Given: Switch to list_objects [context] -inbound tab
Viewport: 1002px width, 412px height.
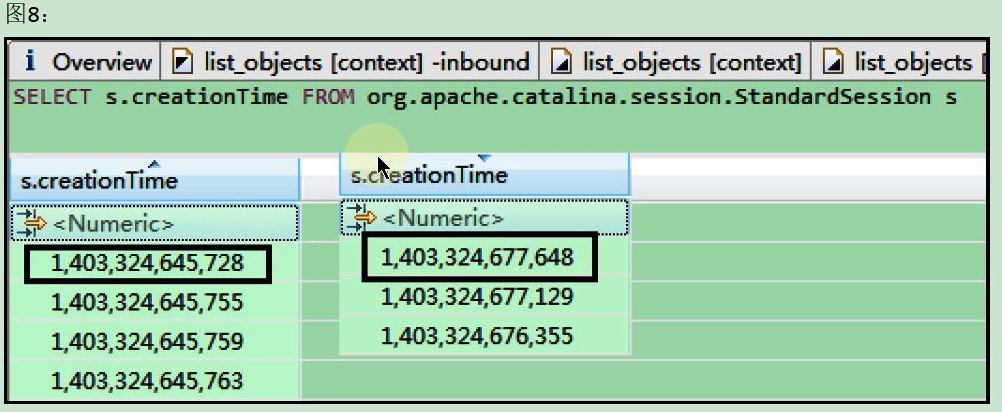Looking at the screenshot, I should coord(350,62).
